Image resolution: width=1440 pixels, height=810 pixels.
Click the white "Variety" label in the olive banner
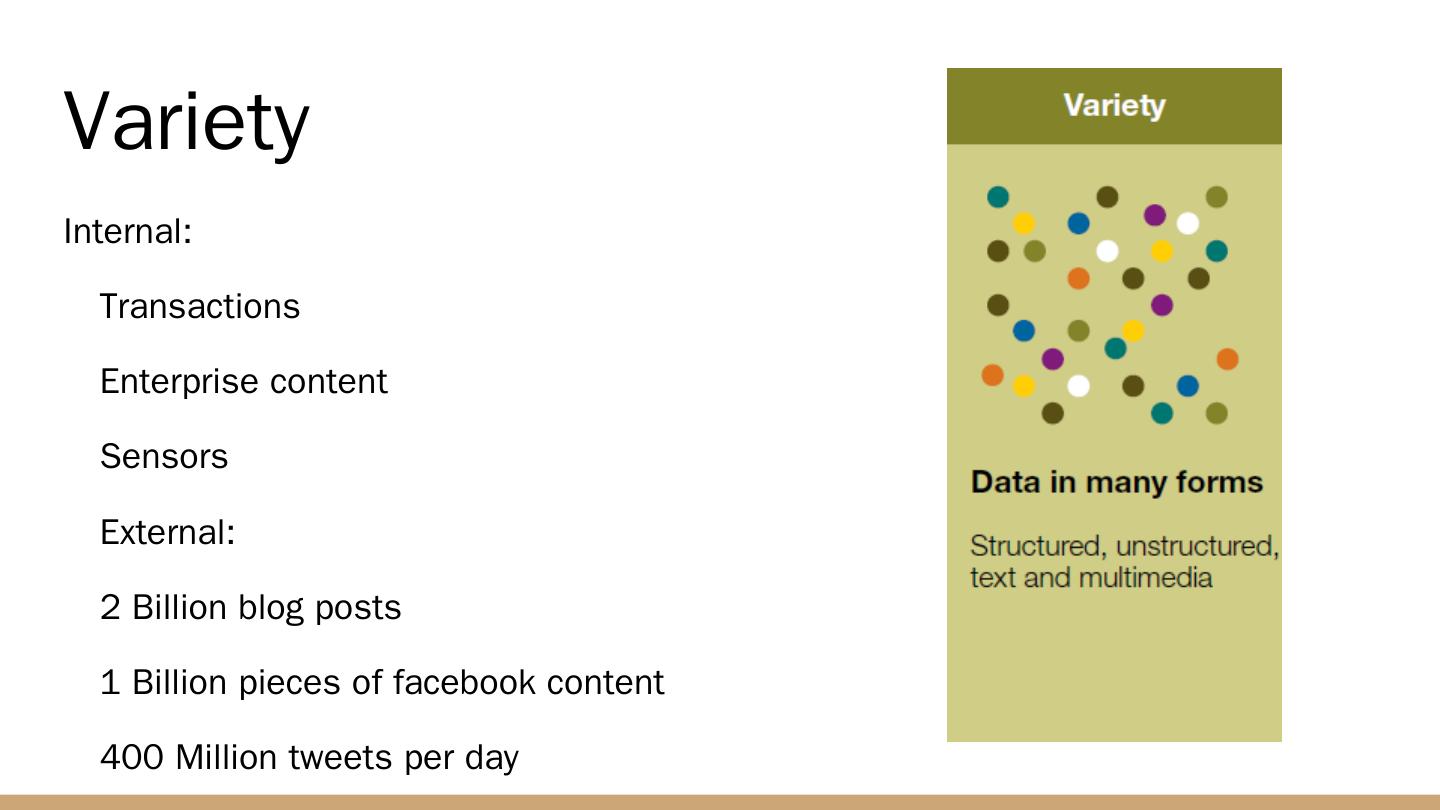pos(1114,106)
